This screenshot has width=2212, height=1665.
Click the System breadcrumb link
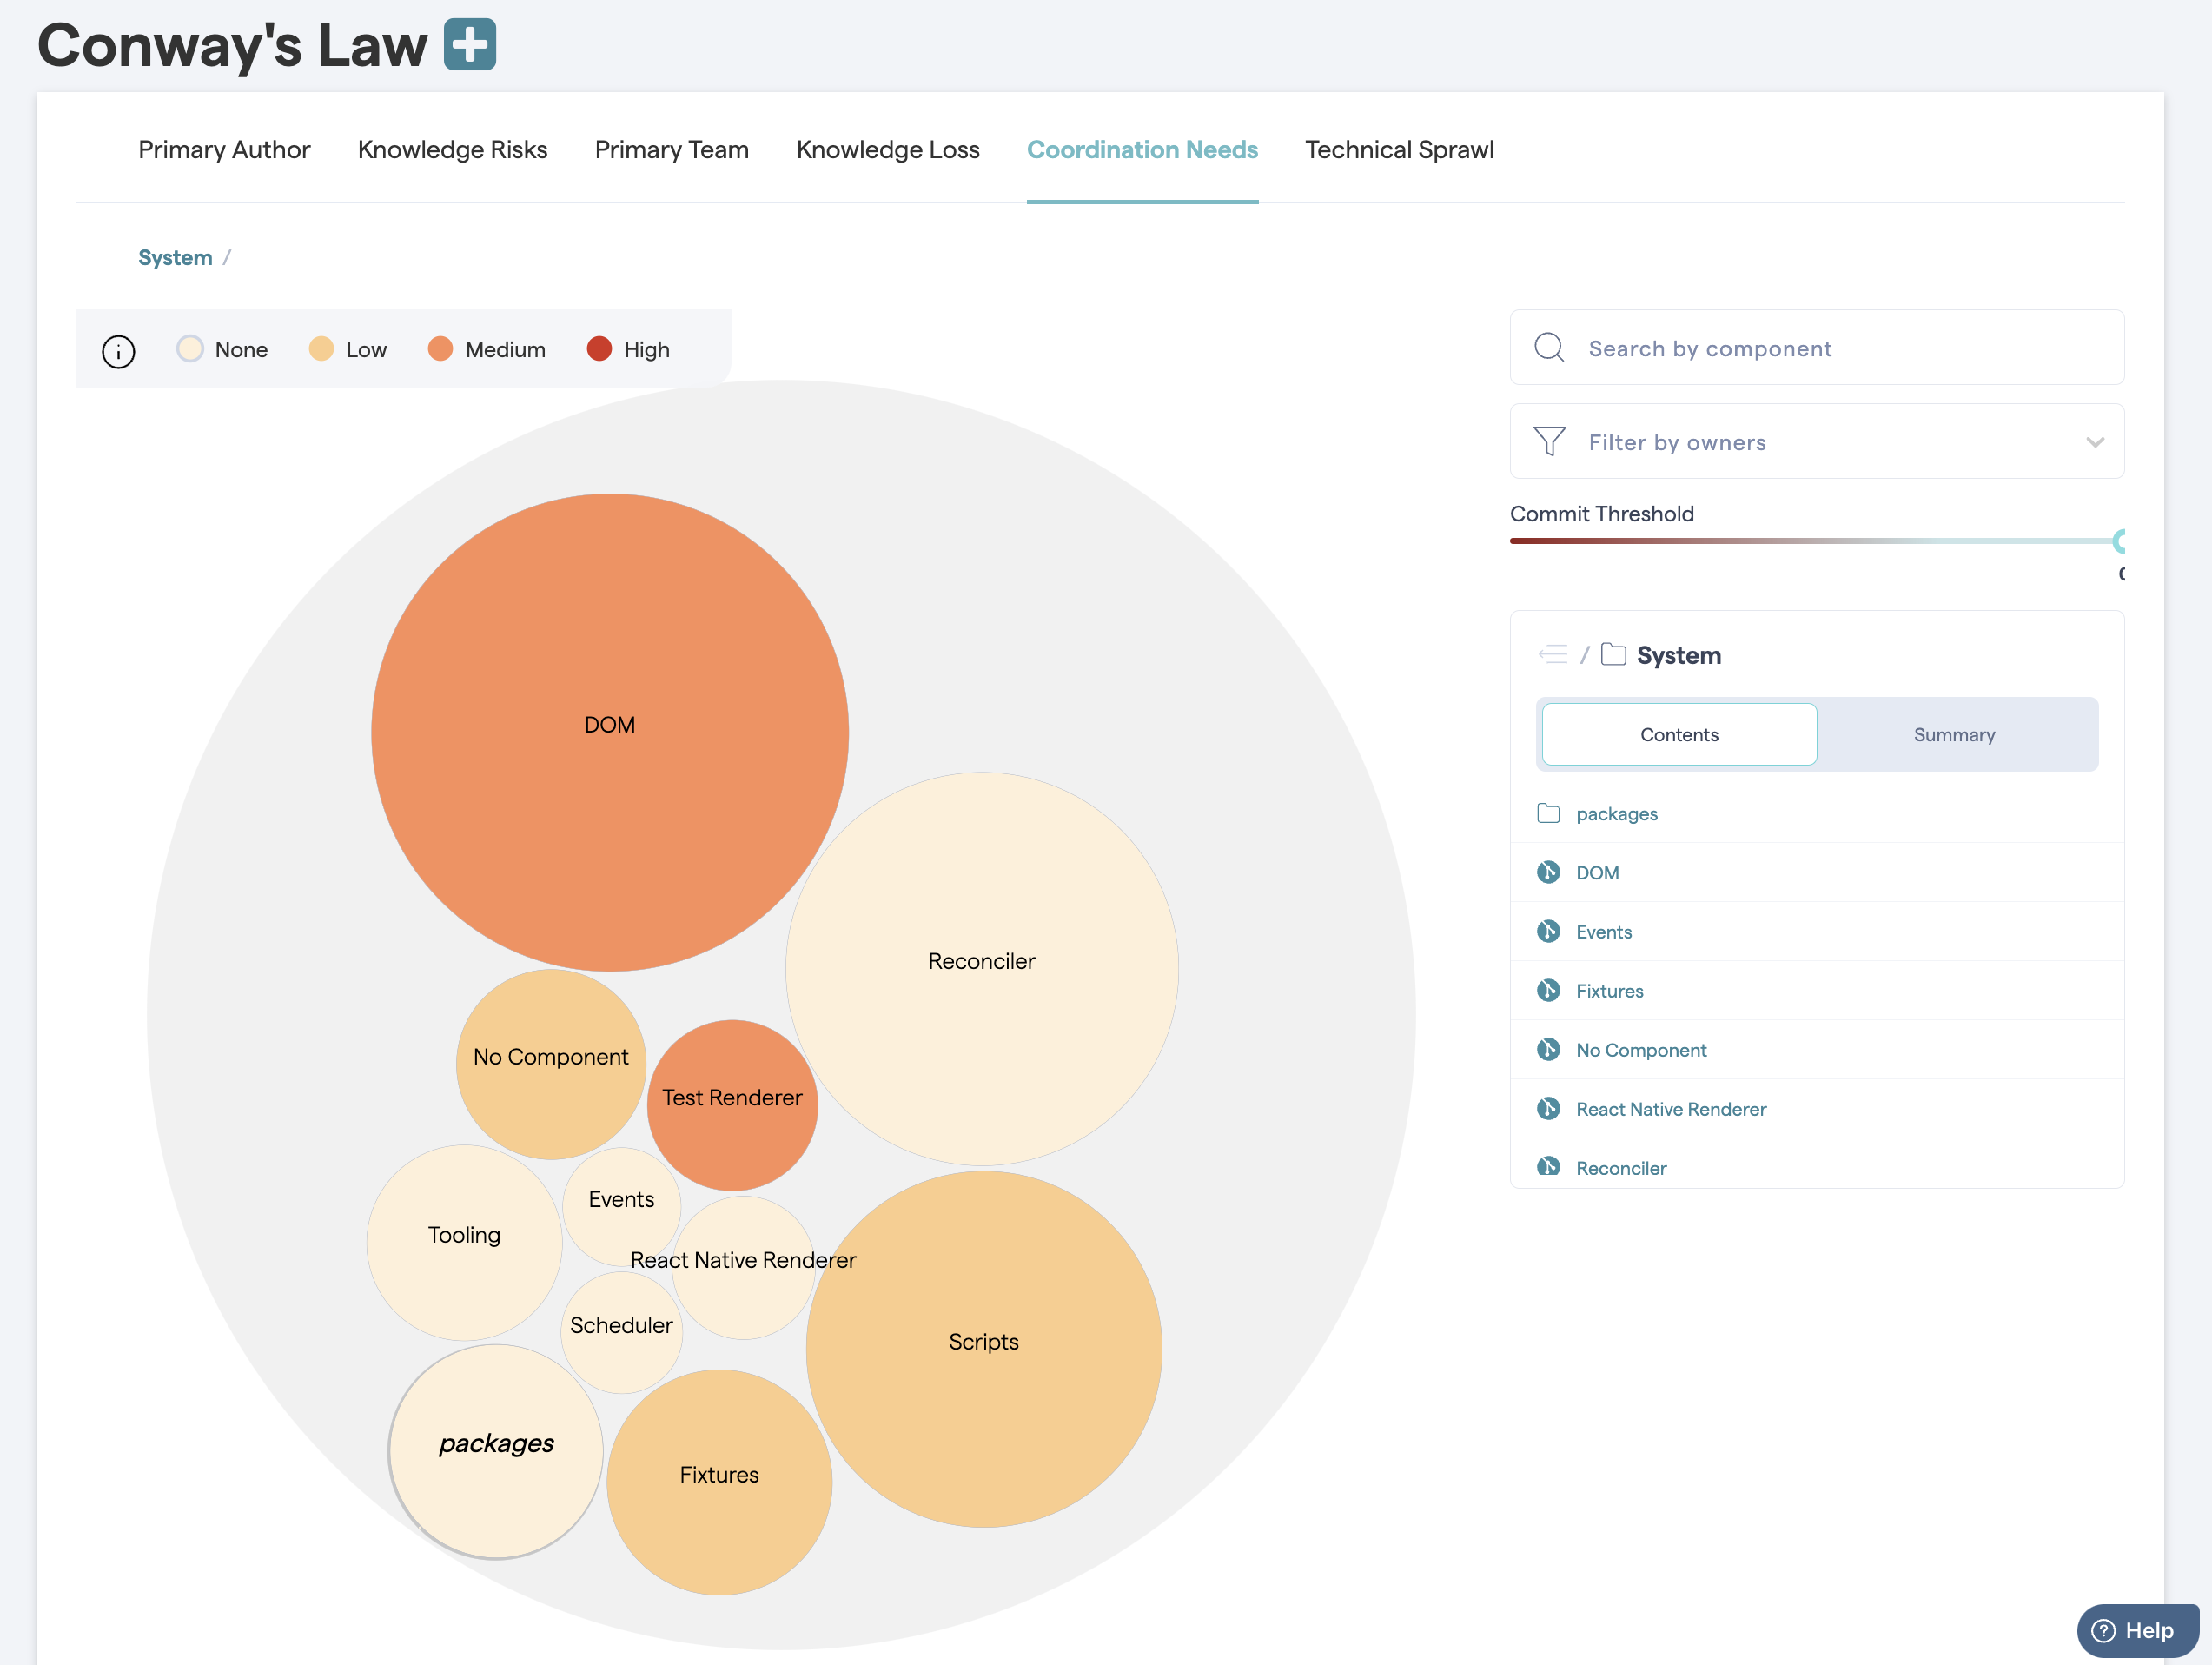(x=175, y=258)
